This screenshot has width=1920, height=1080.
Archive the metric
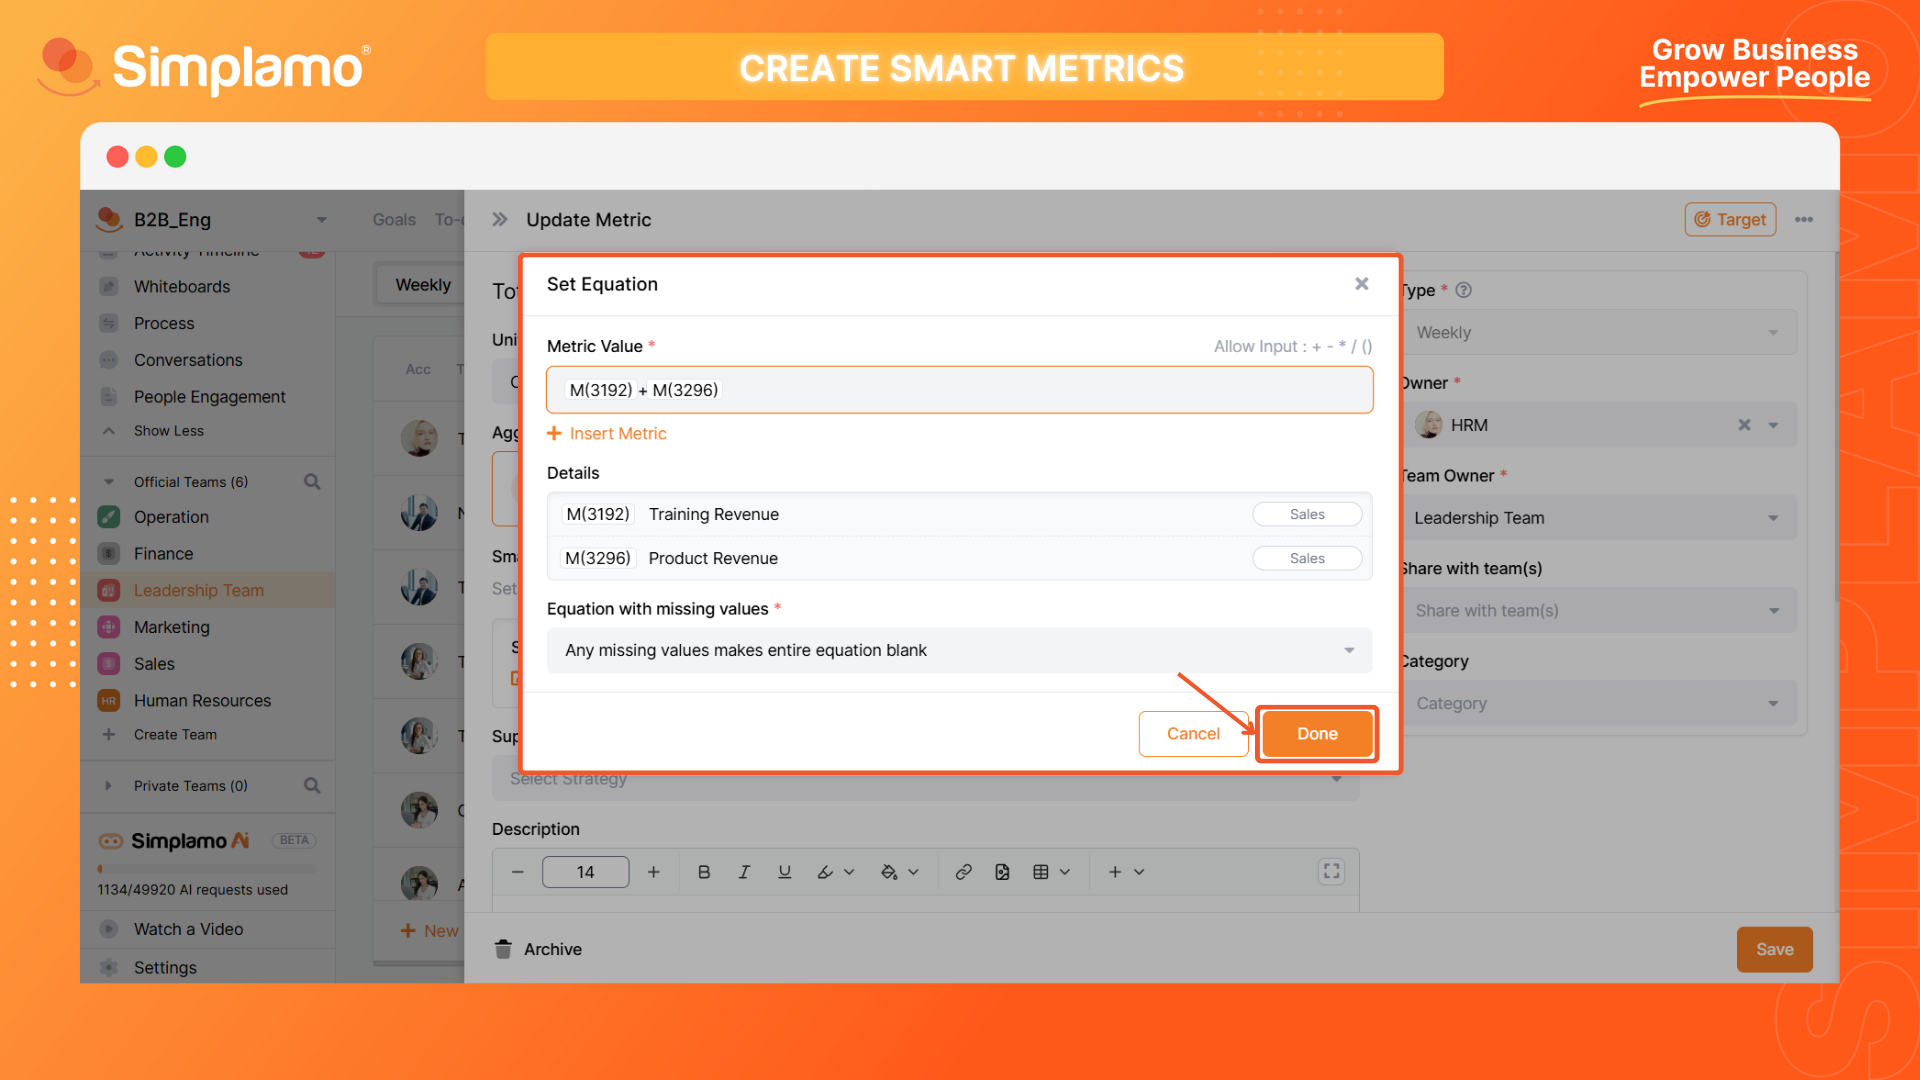coord(538,949)
